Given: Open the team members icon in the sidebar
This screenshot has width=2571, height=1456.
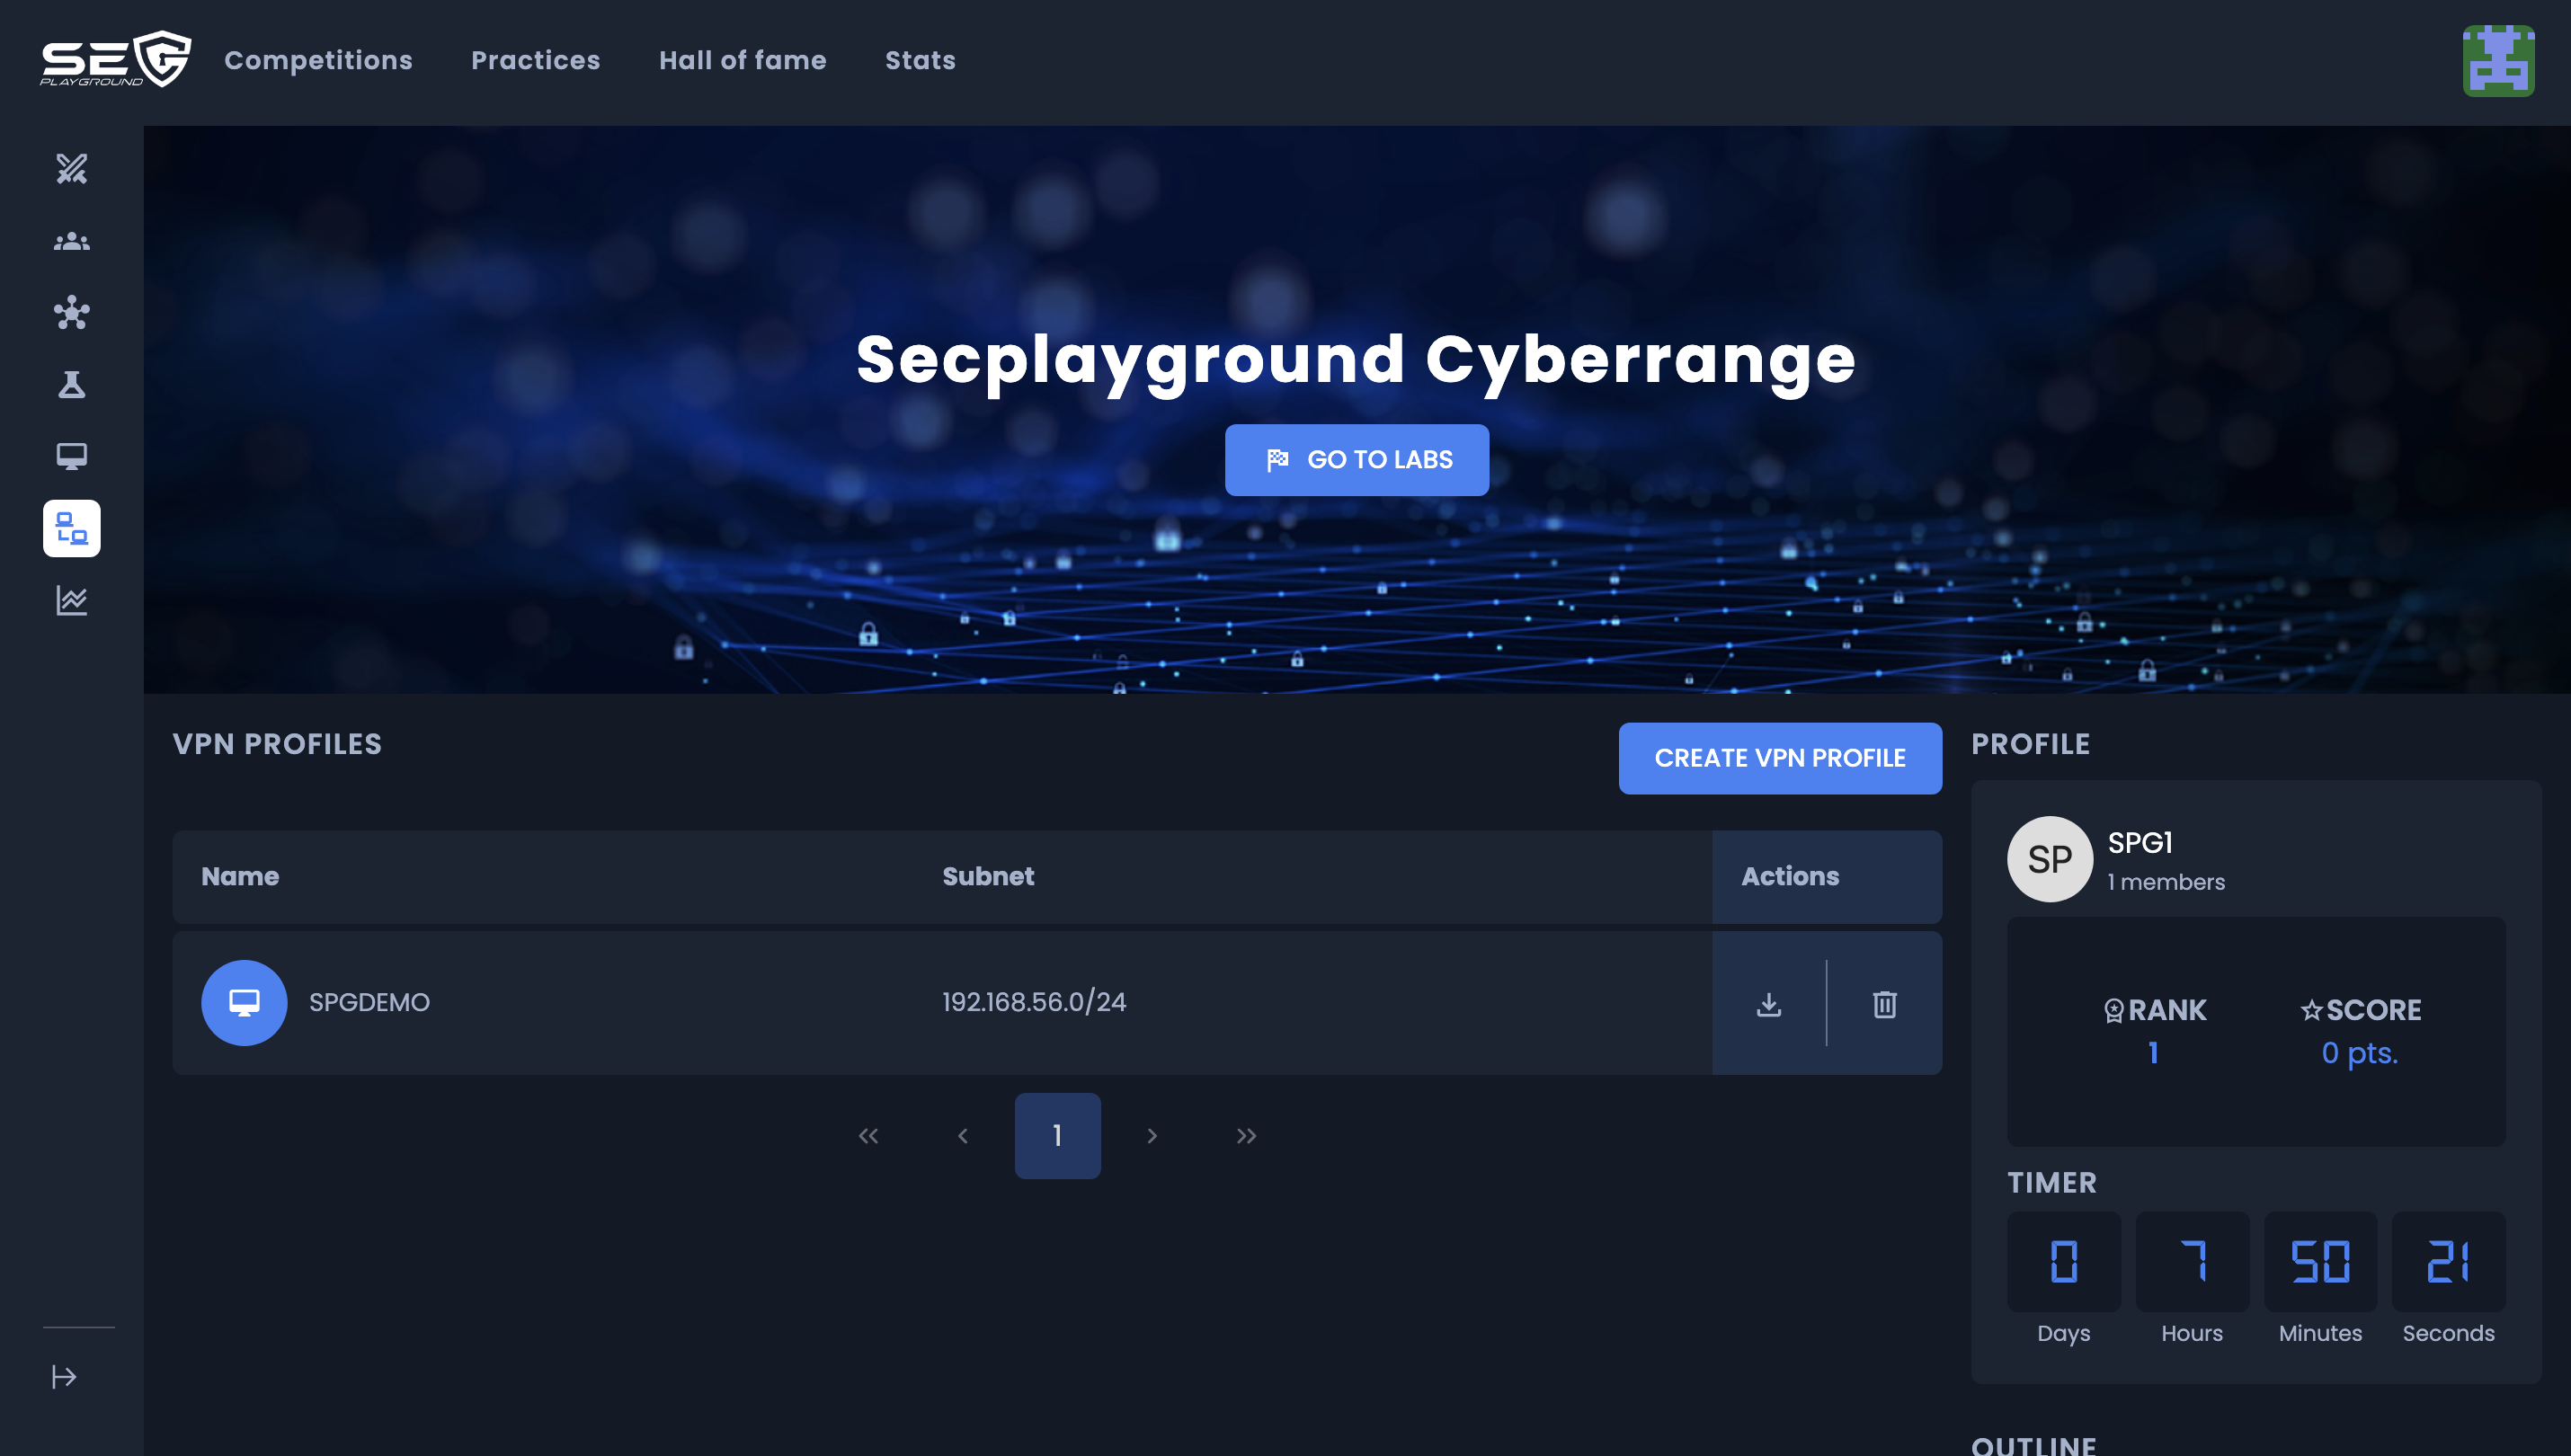Looking at the screenshot, I should (70, 241).
